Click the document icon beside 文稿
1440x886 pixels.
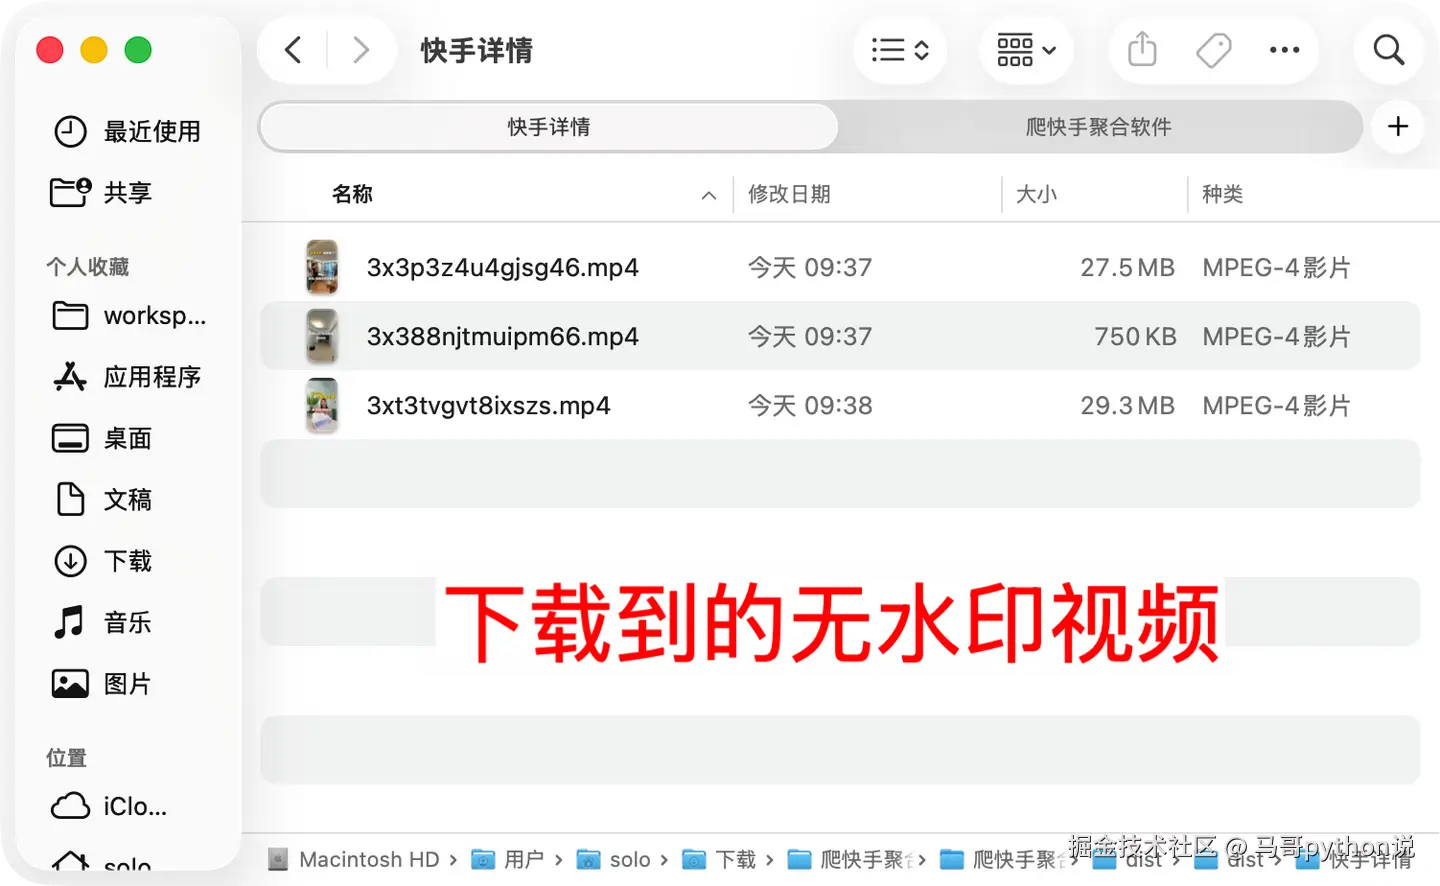coord(70,499)
